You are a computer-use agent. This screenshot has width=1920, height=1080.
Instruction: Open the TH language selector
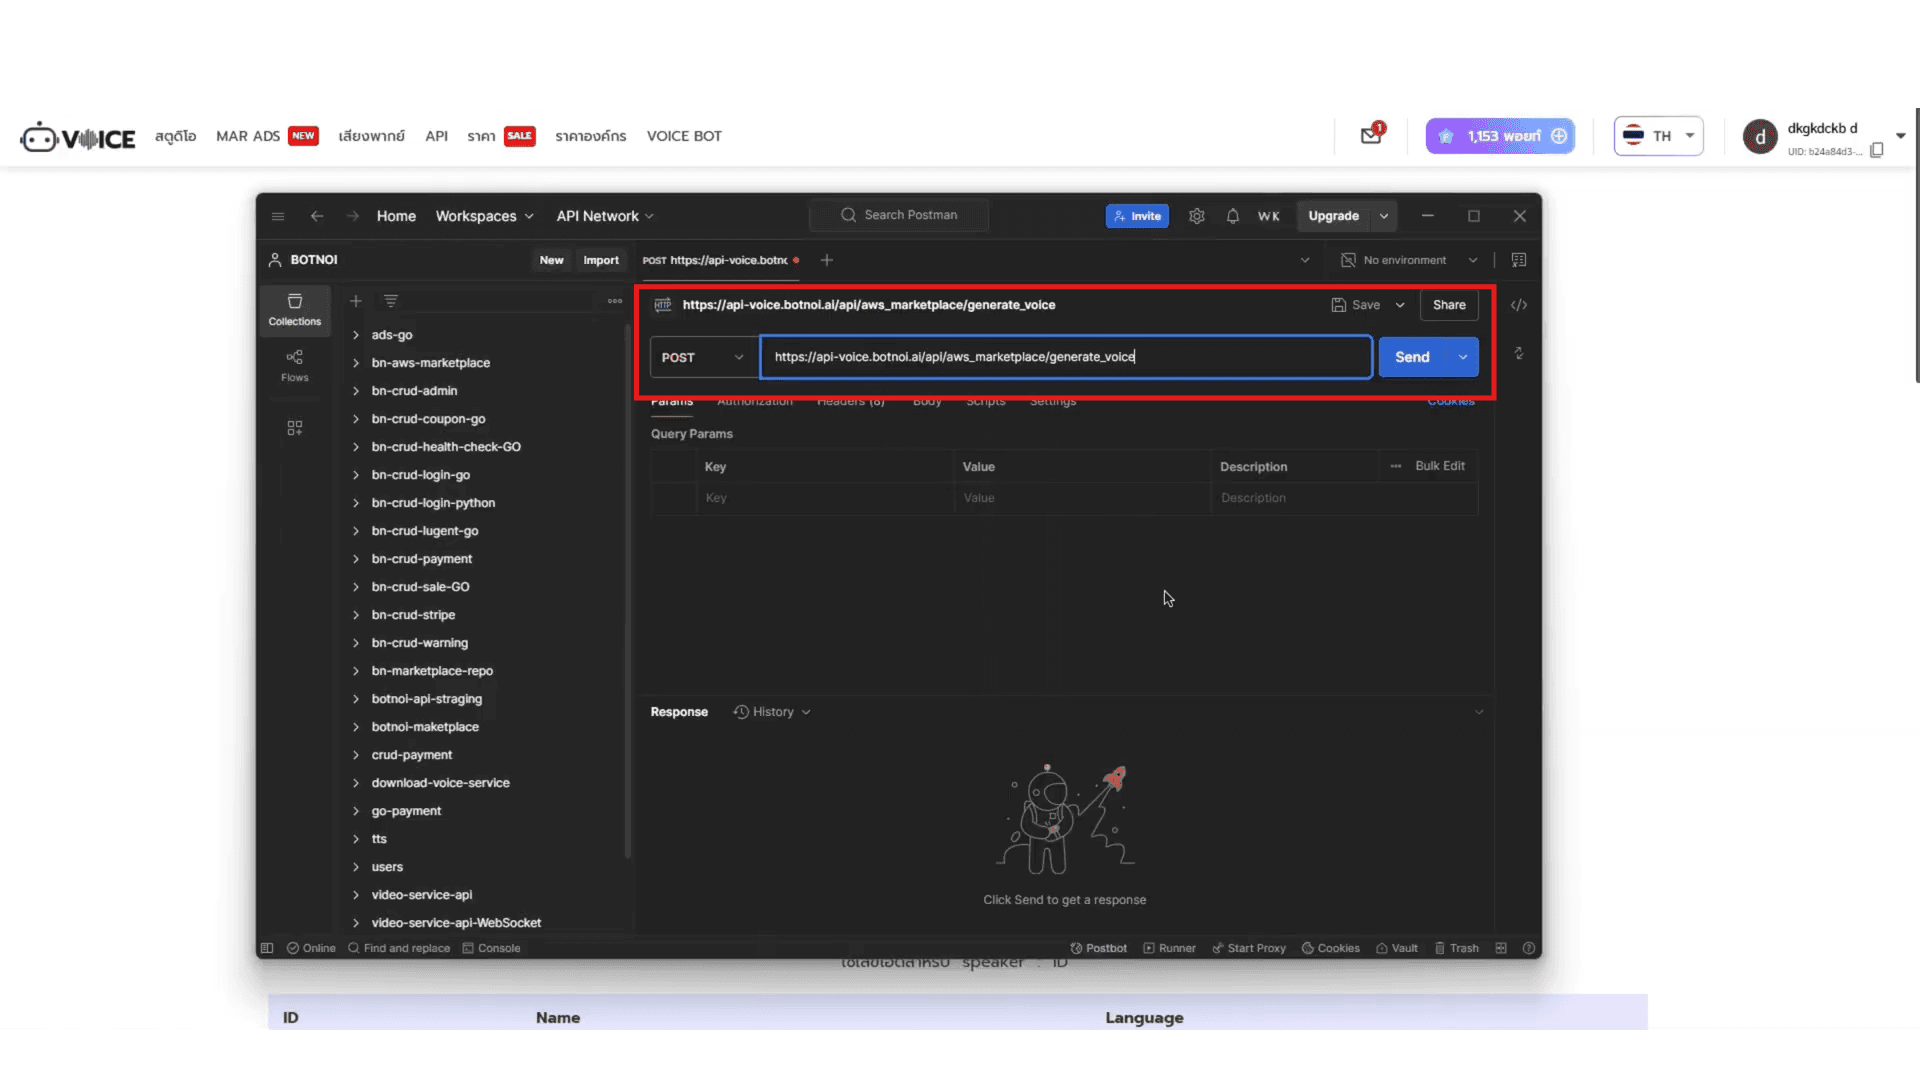1658,136
